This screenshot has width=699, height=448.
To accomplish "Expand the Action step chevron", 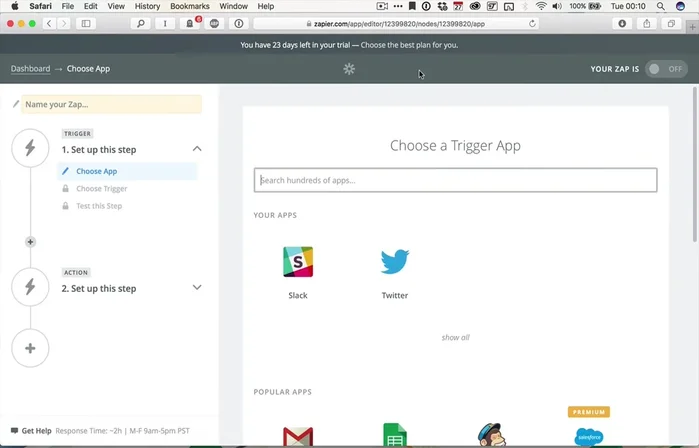I will point(197,288).
